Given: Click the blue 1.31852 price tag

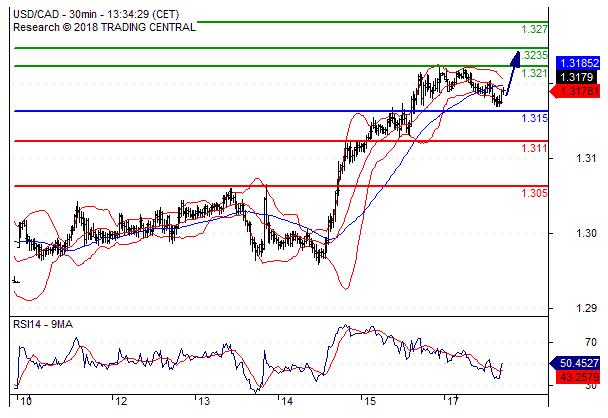Looking at the screenshot, I should click(578, 63).
